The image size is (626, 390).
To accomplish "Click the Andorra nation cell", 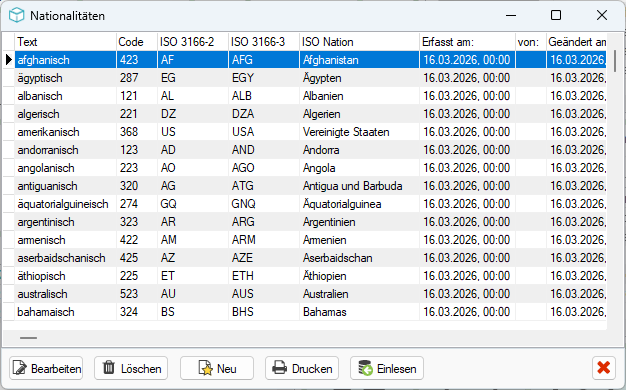I will 359,150.
